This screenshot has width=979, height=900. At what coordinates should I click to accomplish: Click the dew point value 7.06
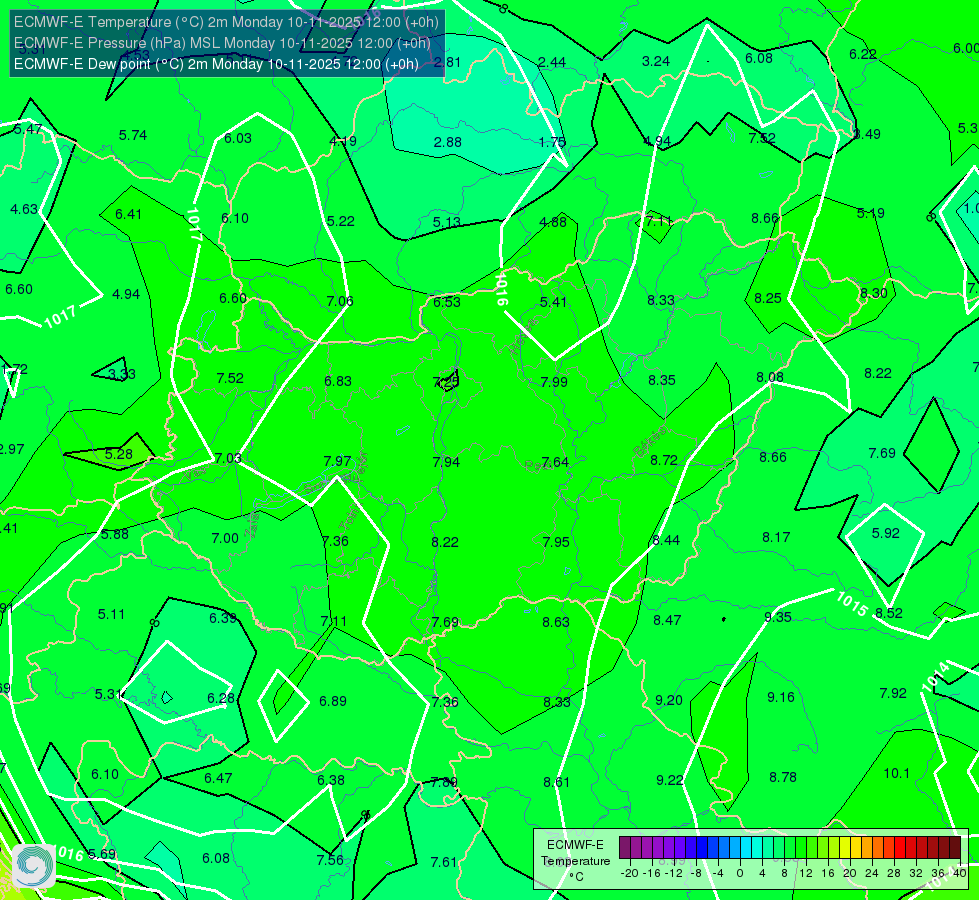point(340,301)
